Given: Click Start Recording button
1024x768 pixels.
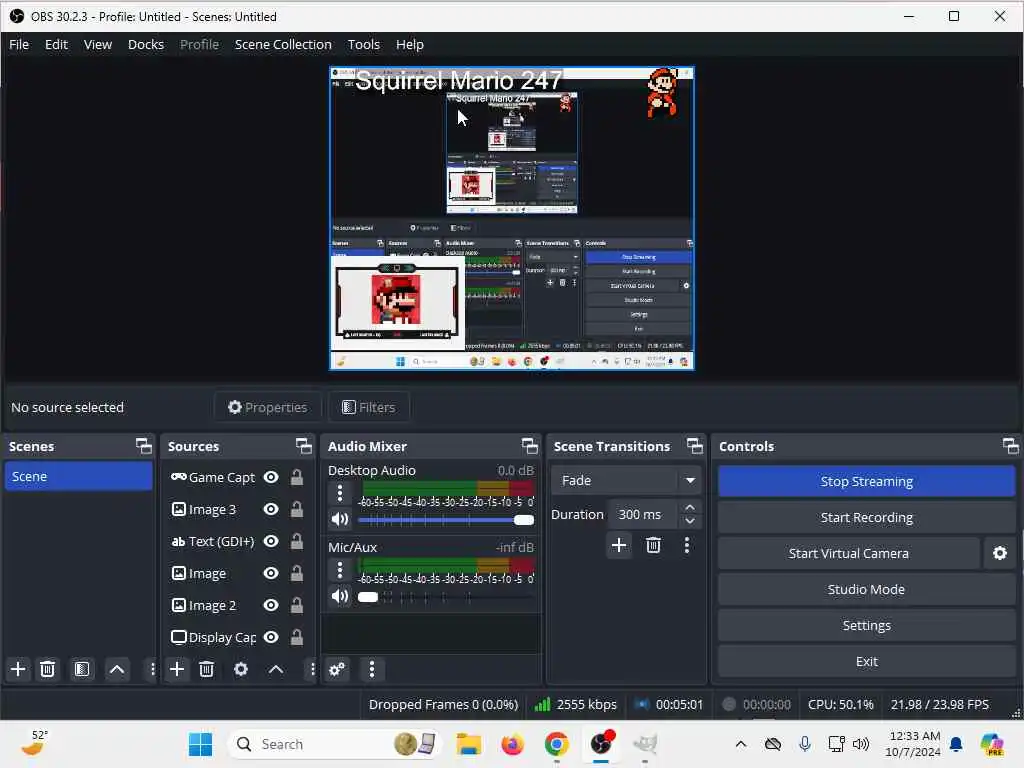Looking at the screenshot, I should point(866,517).
